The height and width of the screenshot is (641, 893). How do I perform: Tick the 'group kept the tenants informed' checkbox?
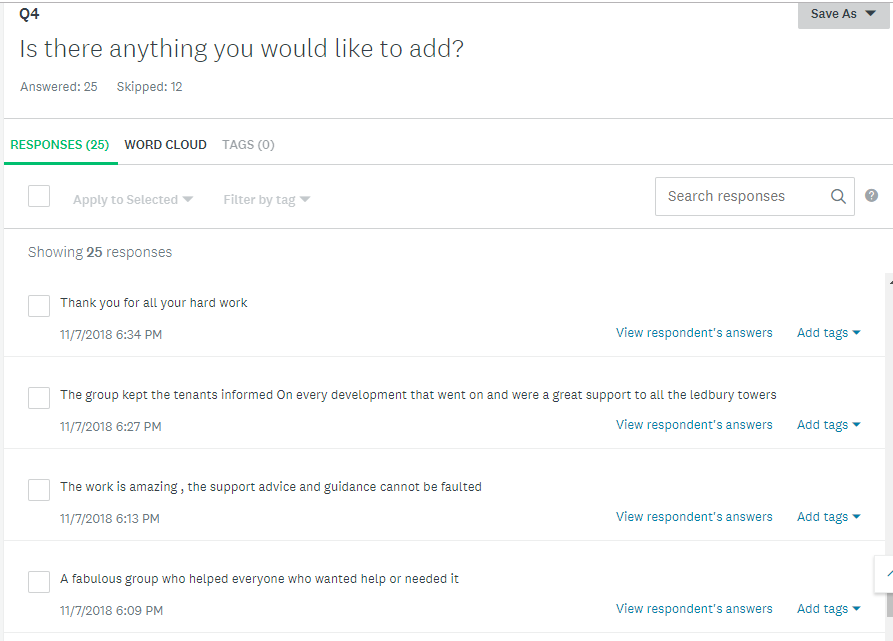click(x=39, y=398)
